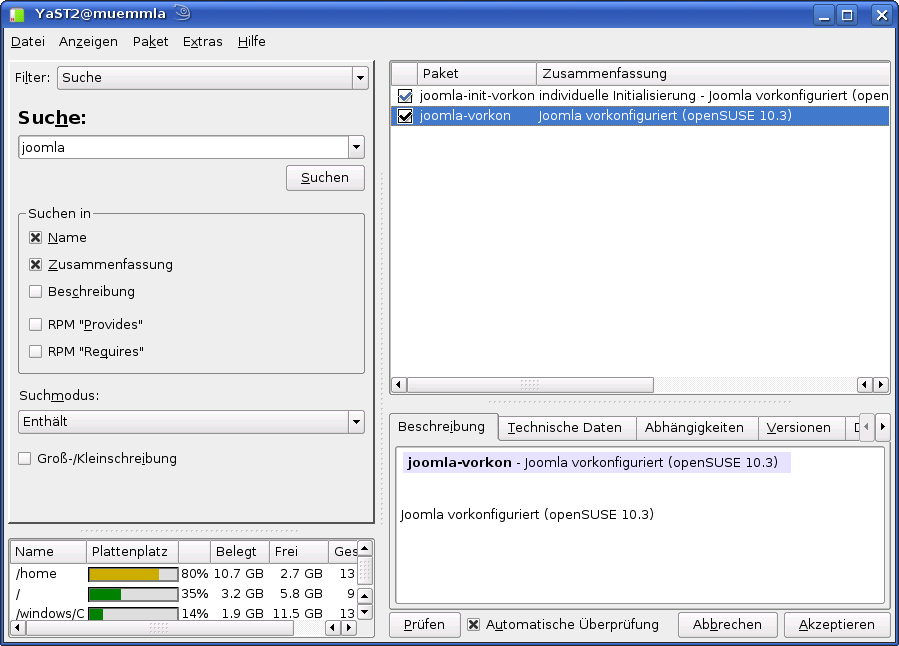
Task: Click the /windows/C usage bar
Action: coord(133,614)
